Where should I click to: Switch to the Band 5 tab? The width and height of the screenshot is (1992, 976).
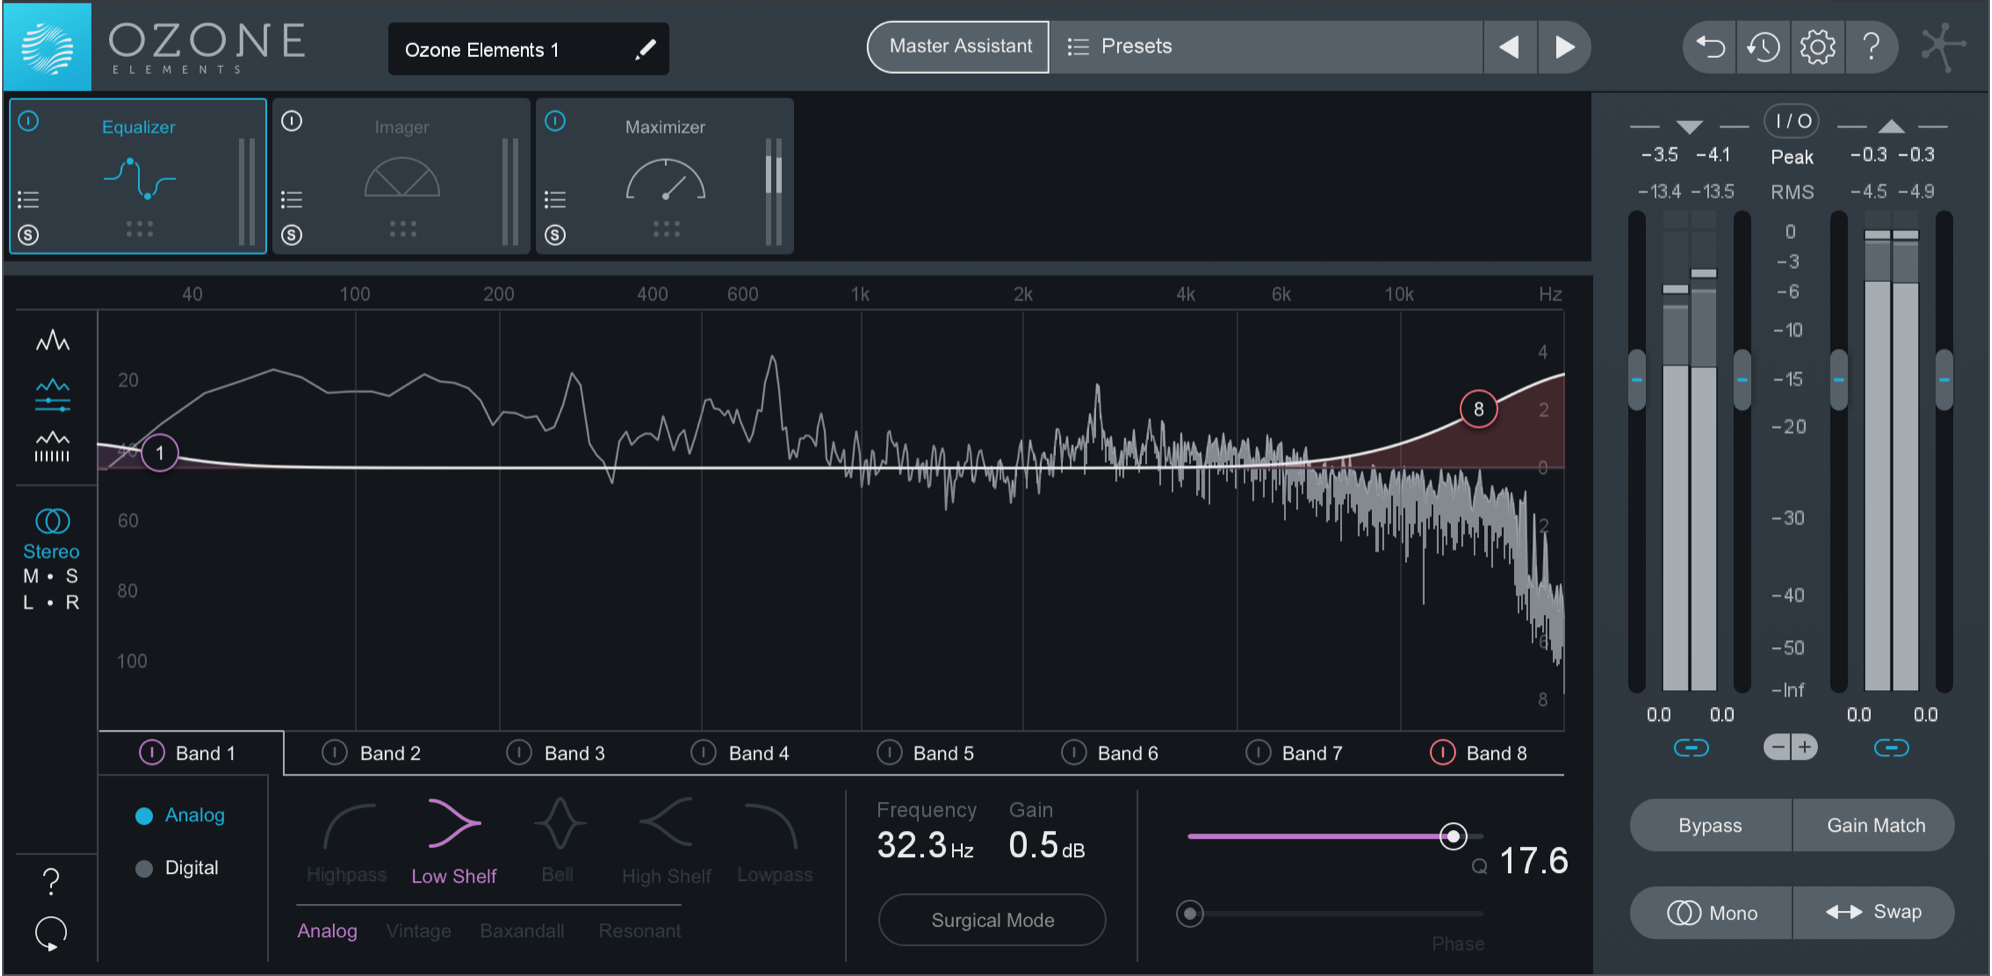point(925,753)
